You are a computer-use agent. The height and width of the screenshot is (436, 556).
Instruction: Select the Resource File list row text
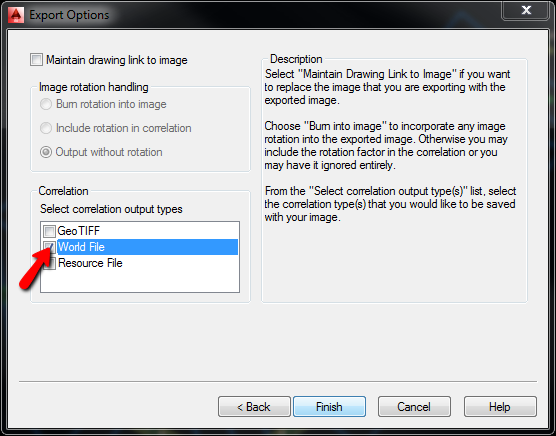90,263
